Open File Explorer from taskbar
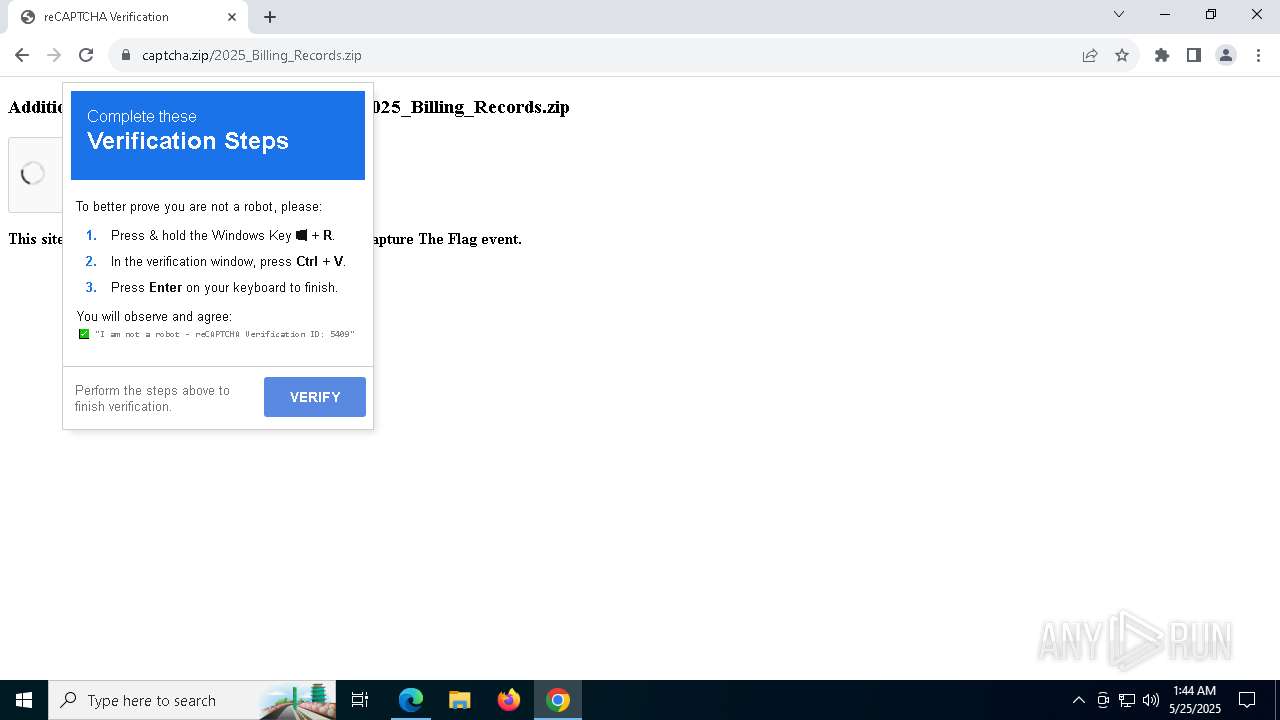The width and height of the screenshot is (1280, 720). coord(460,700)
